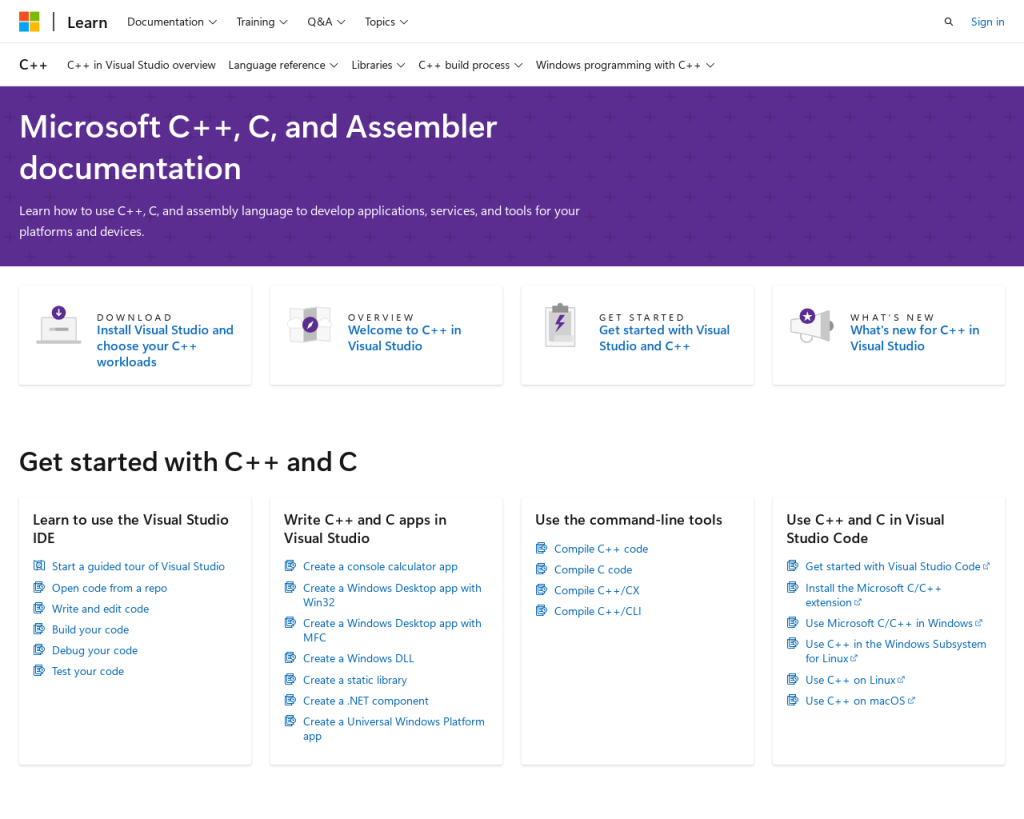Screen dimensions: 1024x819
Task: Open the Topics dropdown menu
Action: coord(386,22)
